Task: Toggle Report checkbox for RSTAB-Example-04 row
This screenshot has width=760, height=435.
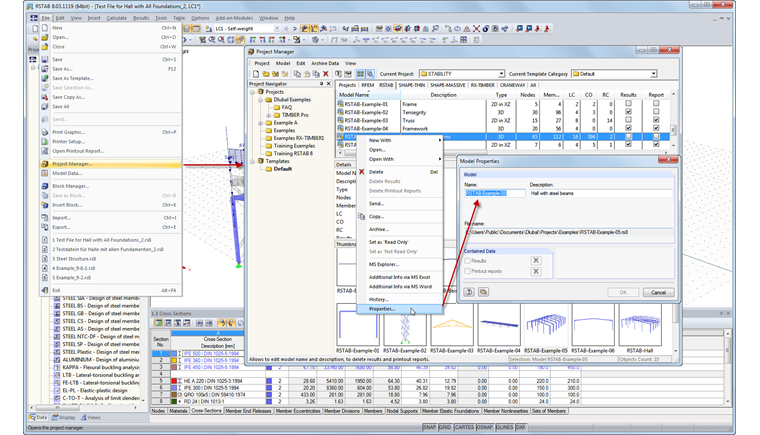Action: pyautogui.click(x=656, y=128)
